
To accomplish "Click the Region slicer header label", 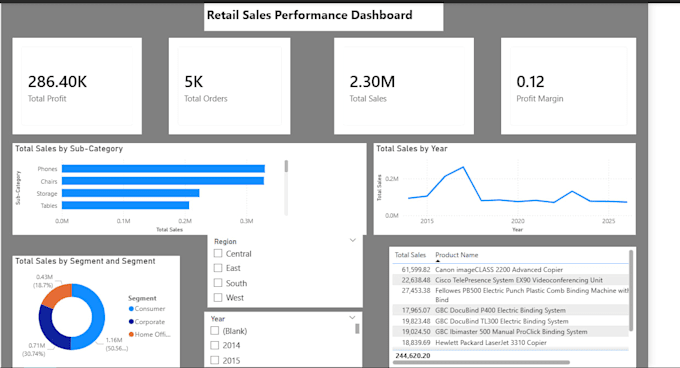I will [x=225, y=241].
